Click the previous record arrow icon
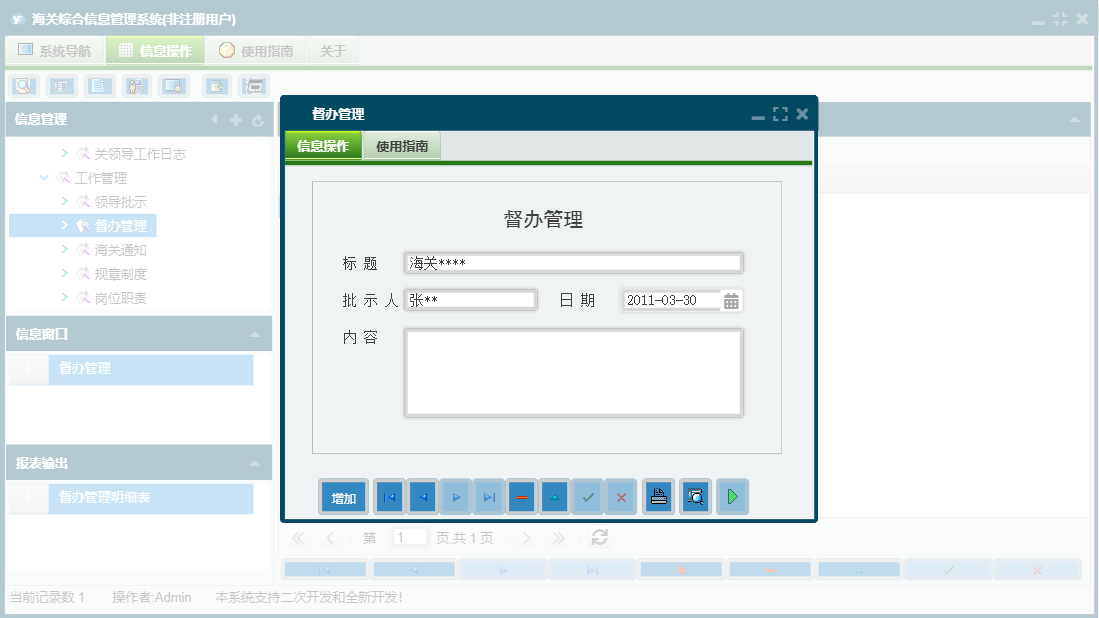This screenshot has width=1099, height=618. click(421, 496)
